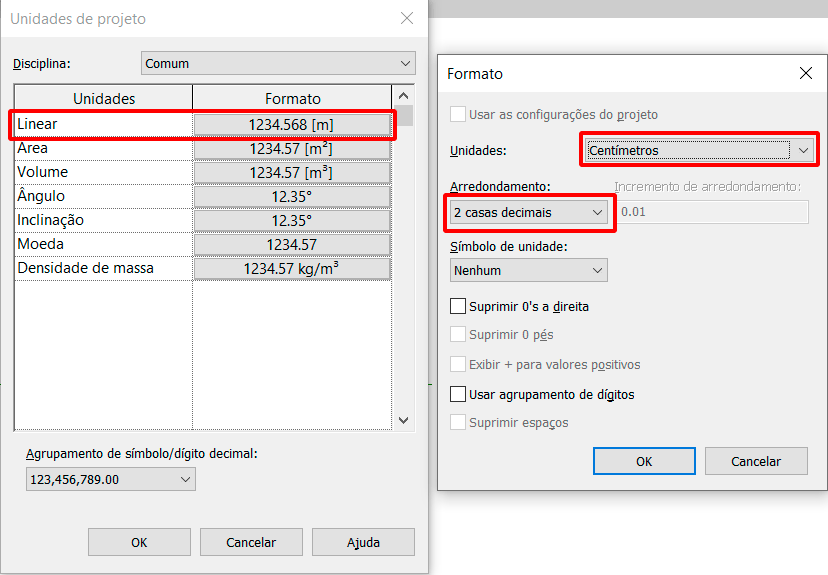
Task: Open the Densidade de massa format button
Action: 292,269
